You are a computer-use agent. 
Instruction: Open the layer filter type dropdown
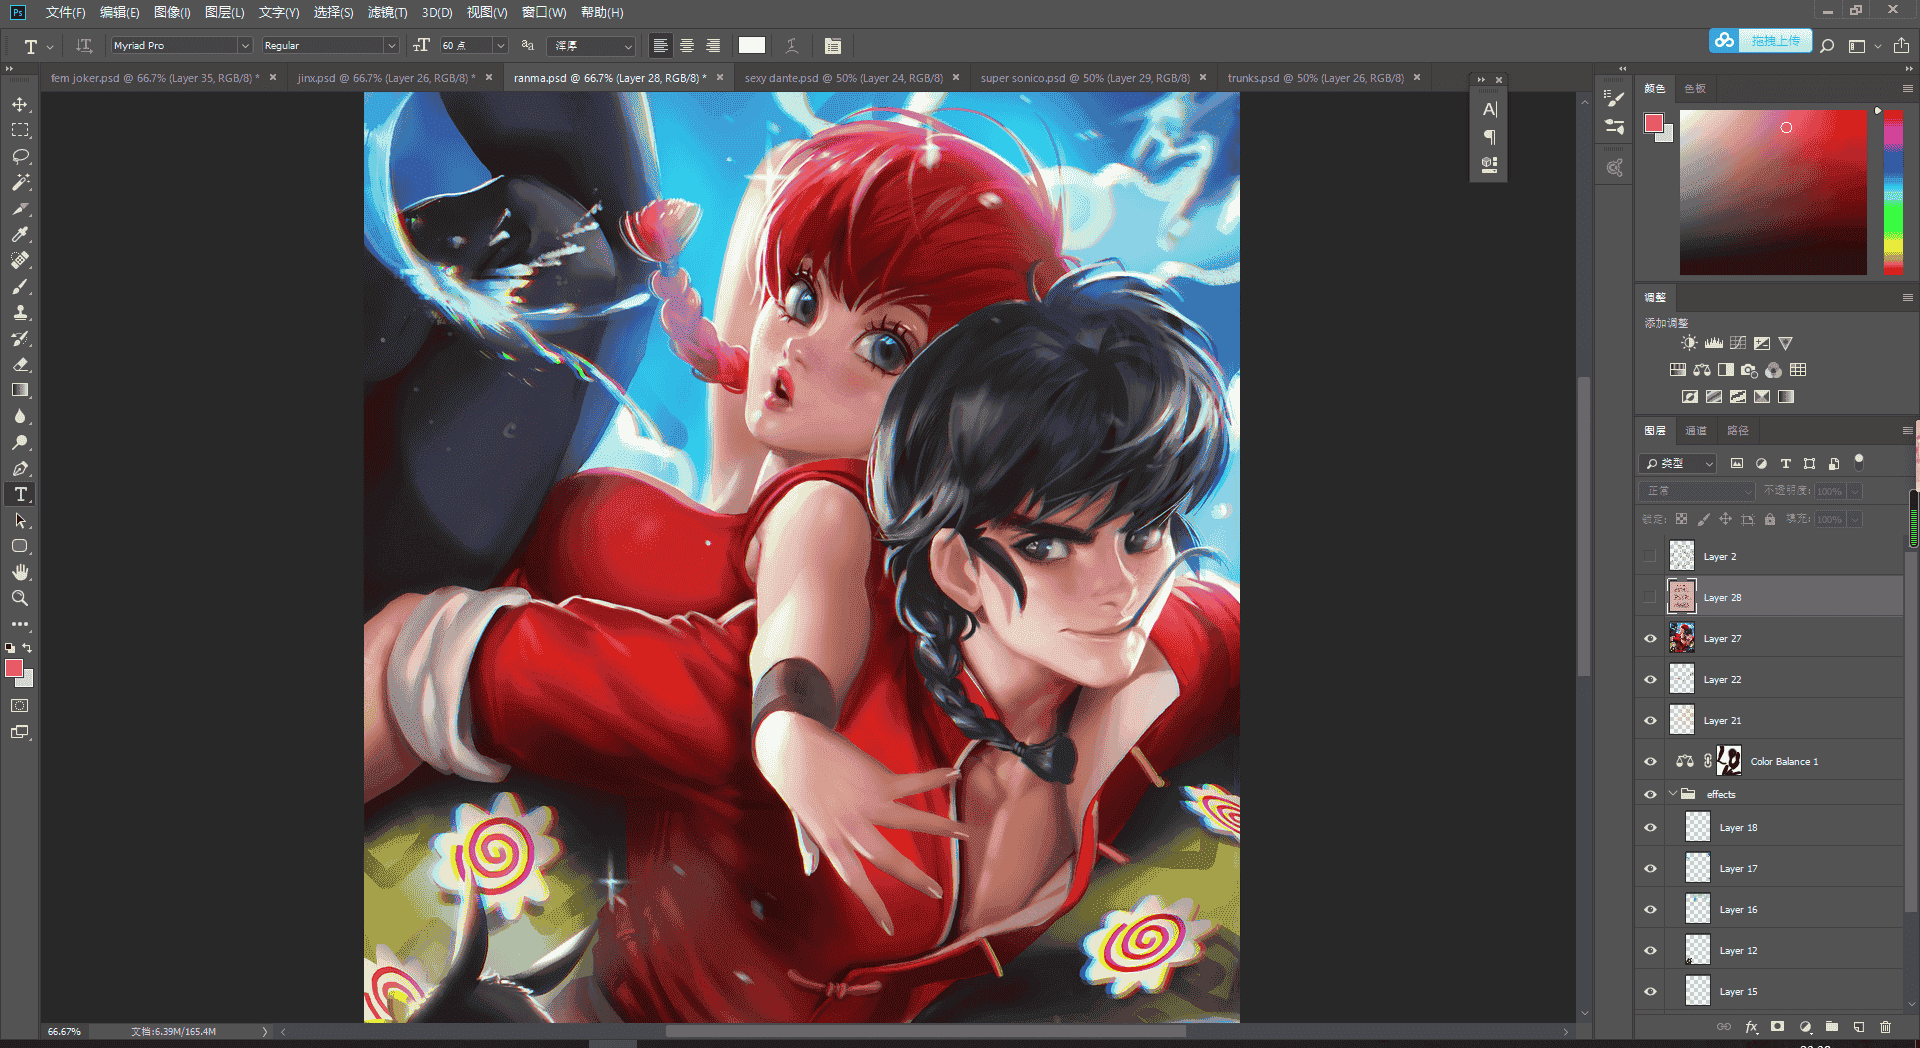1677,464
